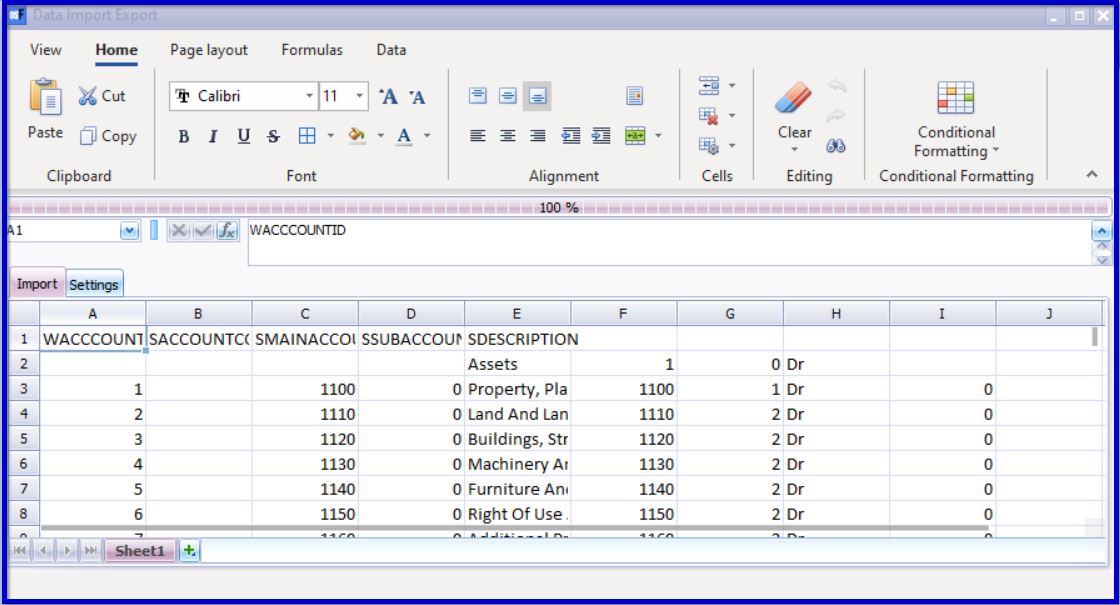The image size is (1120, 605).
Task: Click the wrap text icon
Action: tap(633, 97)
